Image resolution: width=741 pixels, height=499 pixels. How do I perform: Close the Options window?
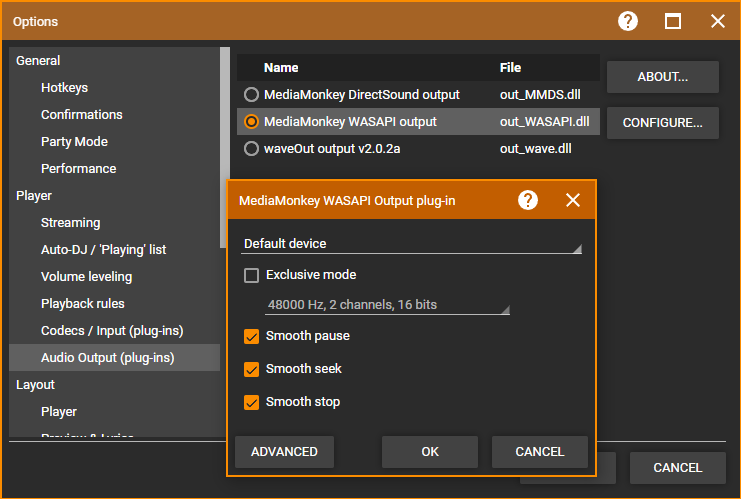717,21
